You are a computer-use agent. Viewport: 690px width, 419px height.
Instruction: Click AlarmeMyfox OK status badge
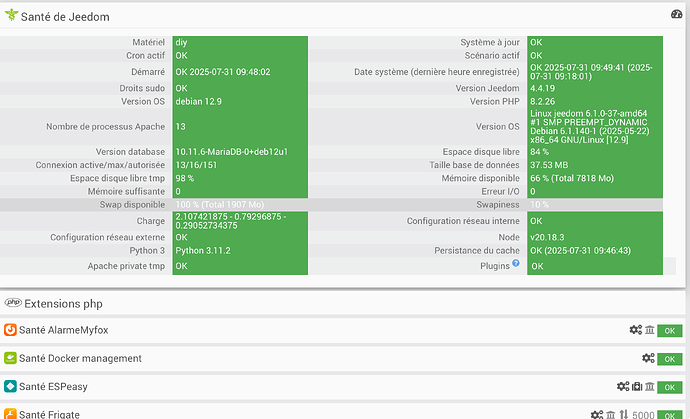point(669,331)
